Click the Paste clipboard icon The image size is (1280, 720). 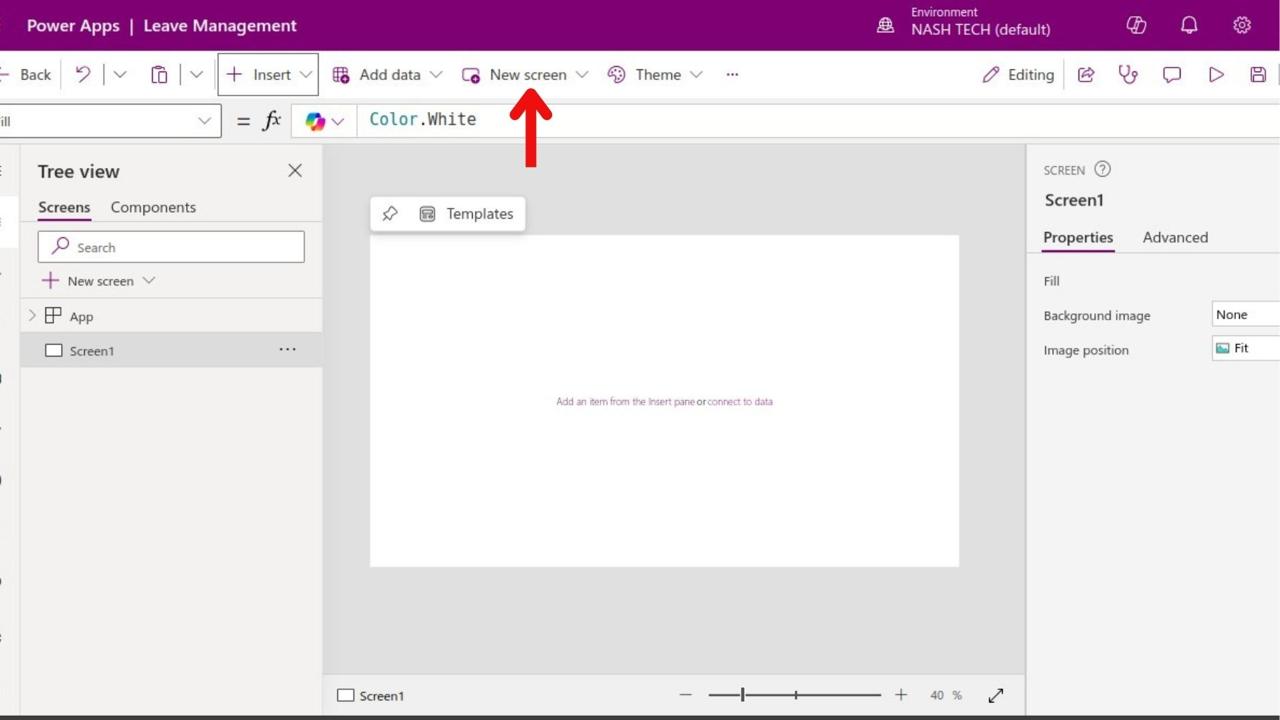(159, 75)
